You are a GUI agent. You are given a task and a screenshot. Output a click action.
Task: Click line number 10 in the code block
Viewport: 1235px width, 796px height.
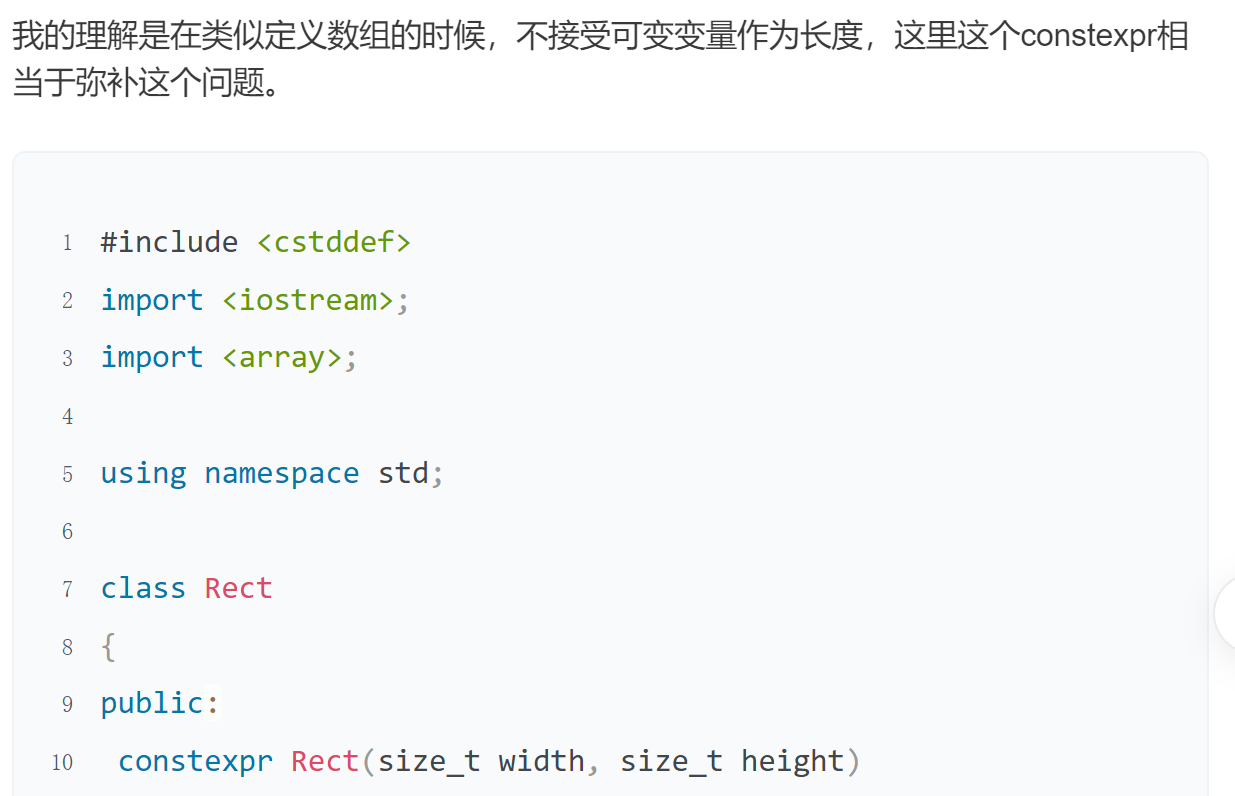[62, 763]
